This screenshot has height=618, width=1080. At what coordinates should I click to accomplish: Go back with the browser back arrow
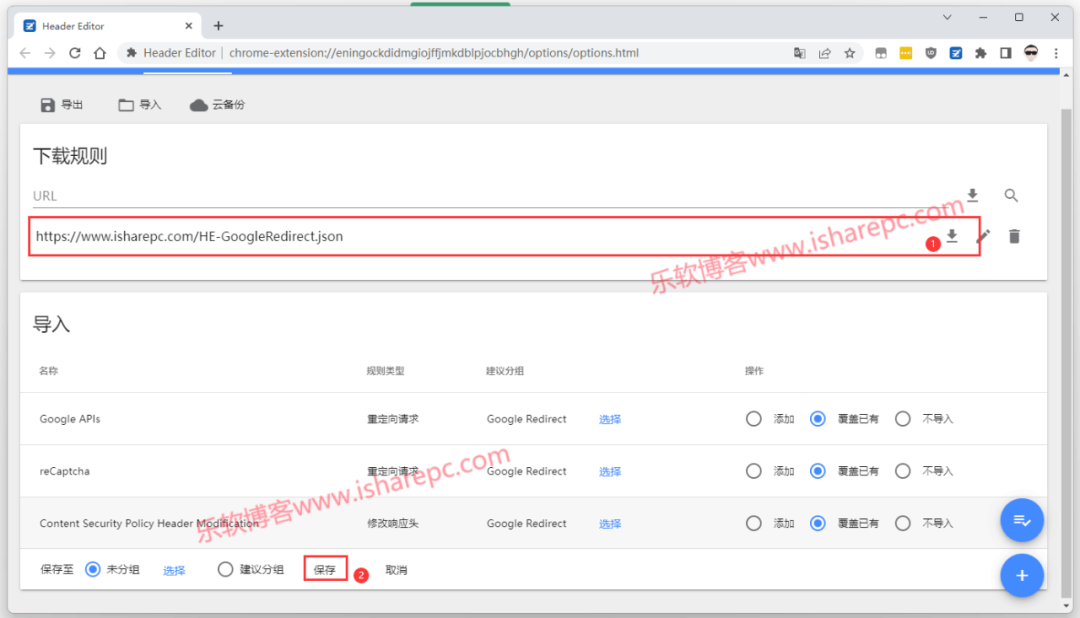pos(25,53)
